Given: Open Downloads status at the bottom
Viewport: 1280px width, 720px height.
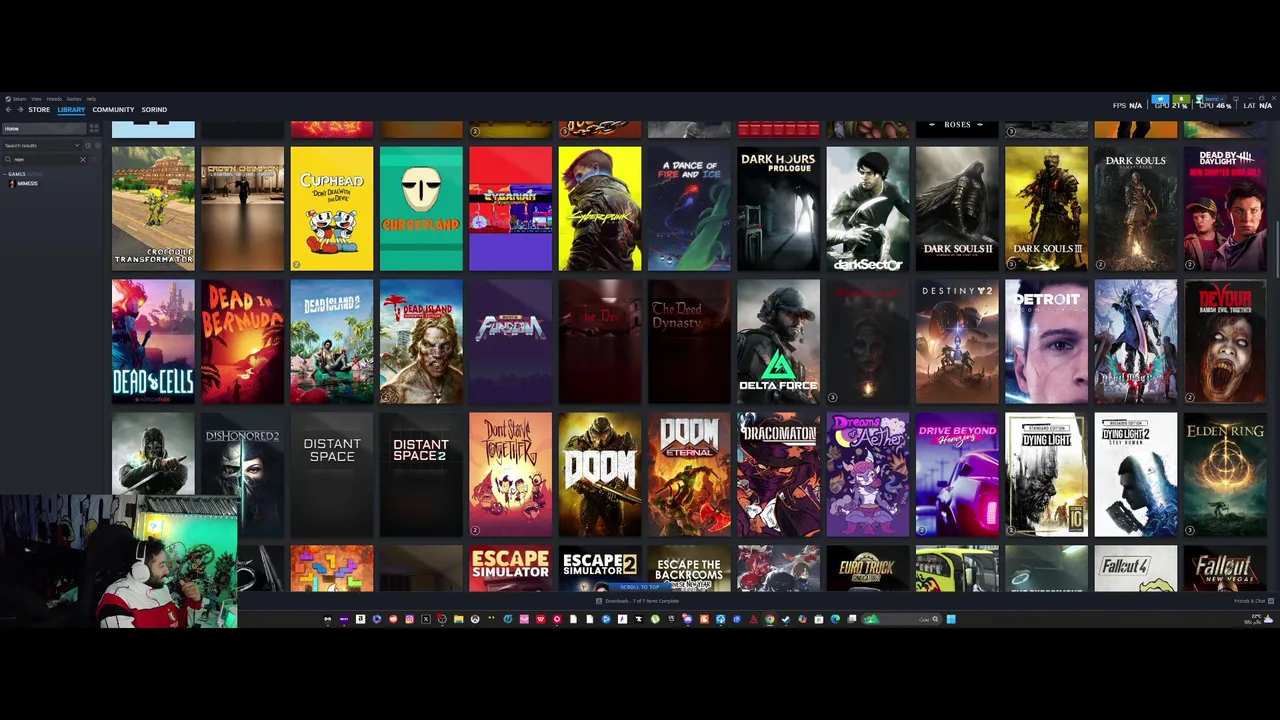Looking at the screenshot, I should tap(637, 601).
